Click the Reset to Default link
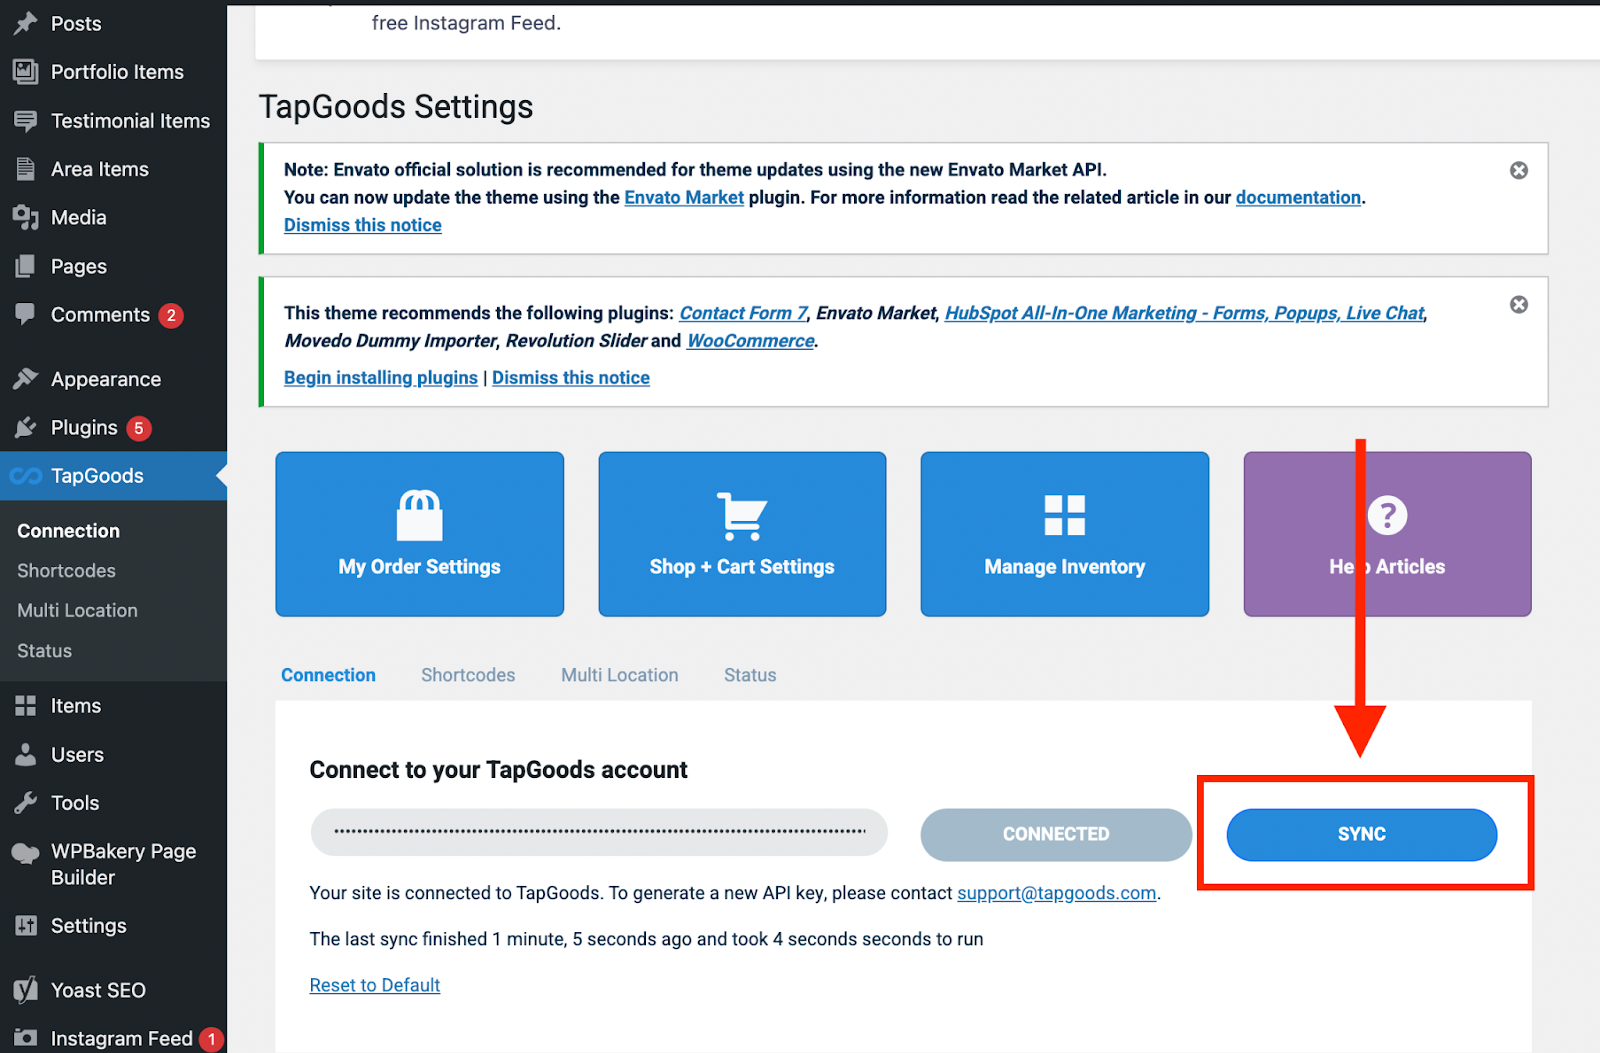 pos(374,985)
